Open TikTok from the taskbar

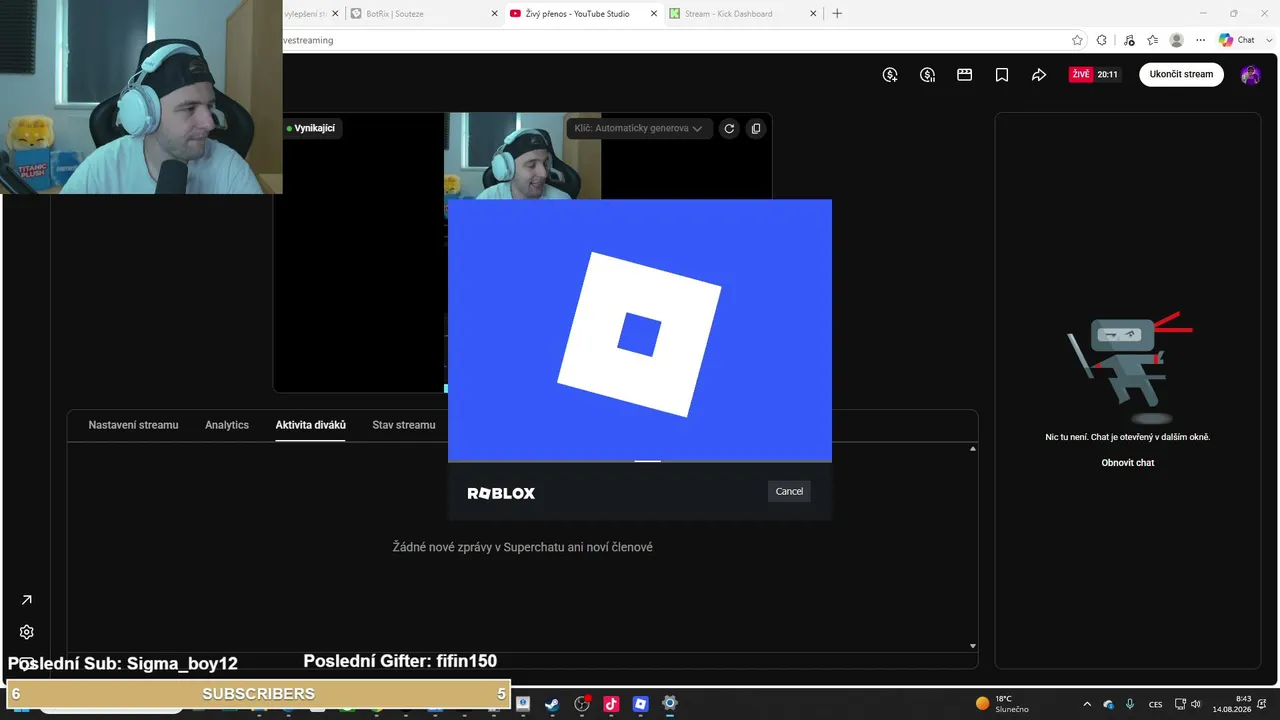click(611, 704)
